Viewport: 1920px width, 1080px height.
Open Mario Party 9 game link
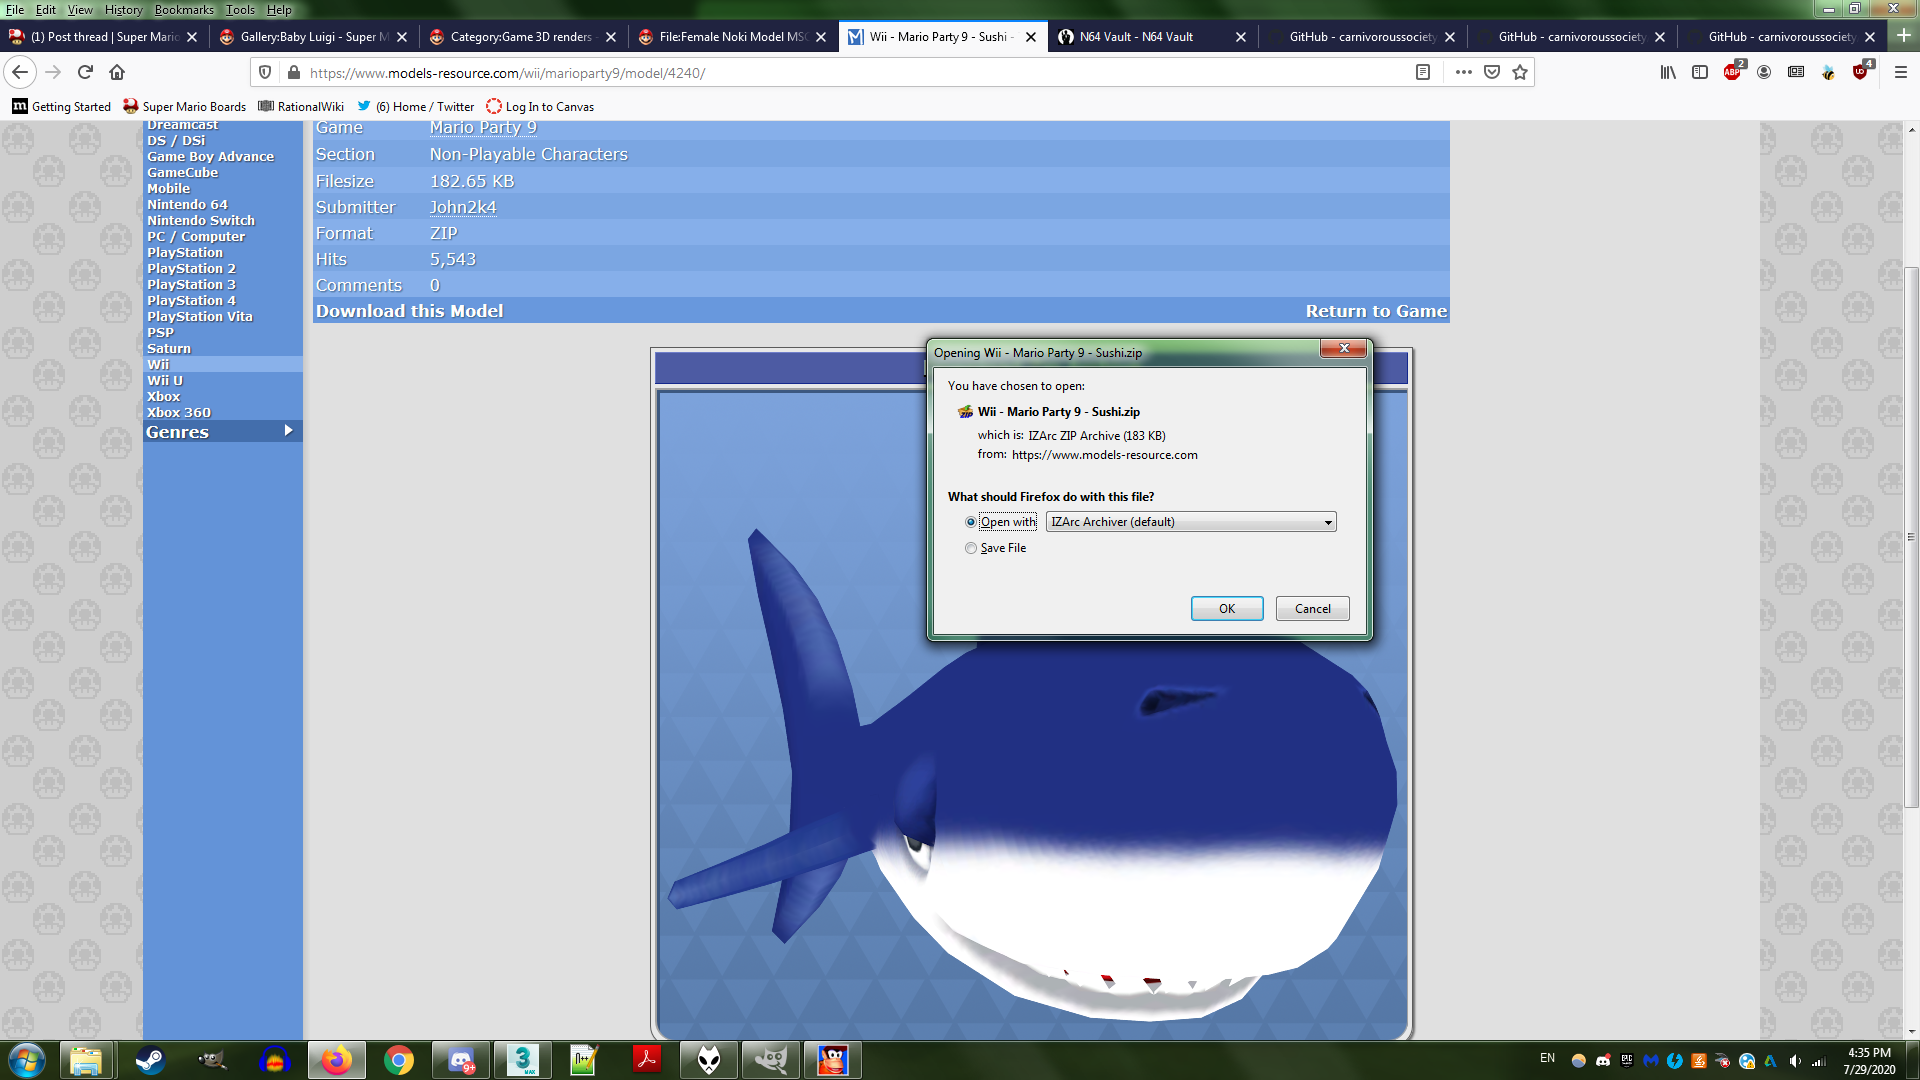(483, 128)
